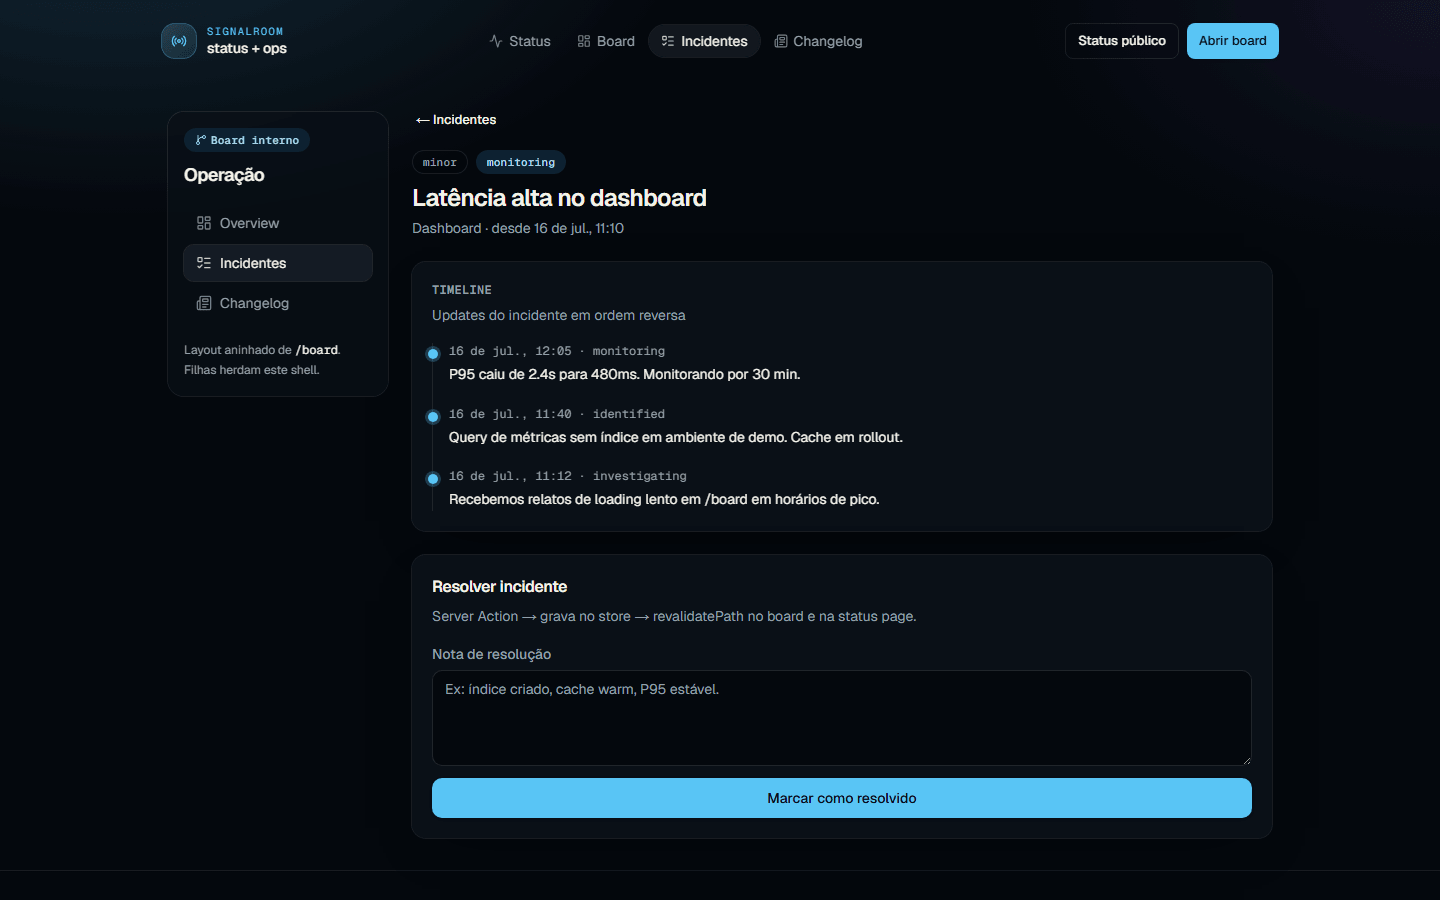This screenshot has width=1440, height=900.
Task: Click the textarea resize handle corner
Action: (1246, 760)
